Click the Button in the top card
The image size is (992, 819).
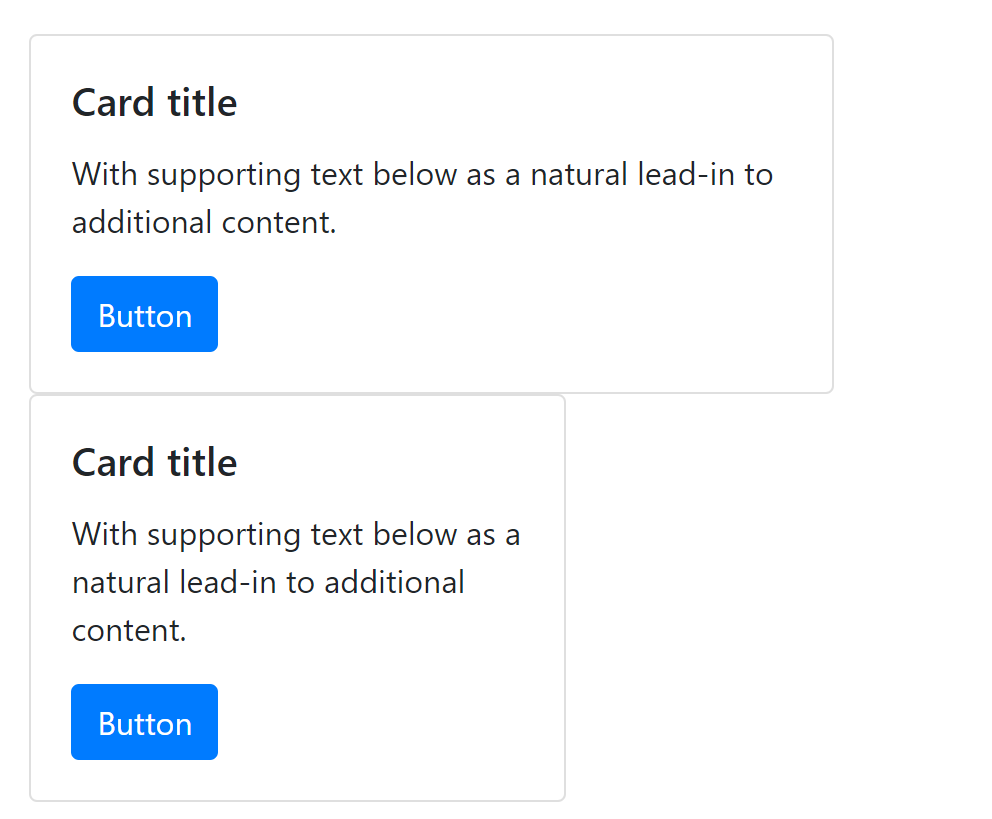coord(144,313)
